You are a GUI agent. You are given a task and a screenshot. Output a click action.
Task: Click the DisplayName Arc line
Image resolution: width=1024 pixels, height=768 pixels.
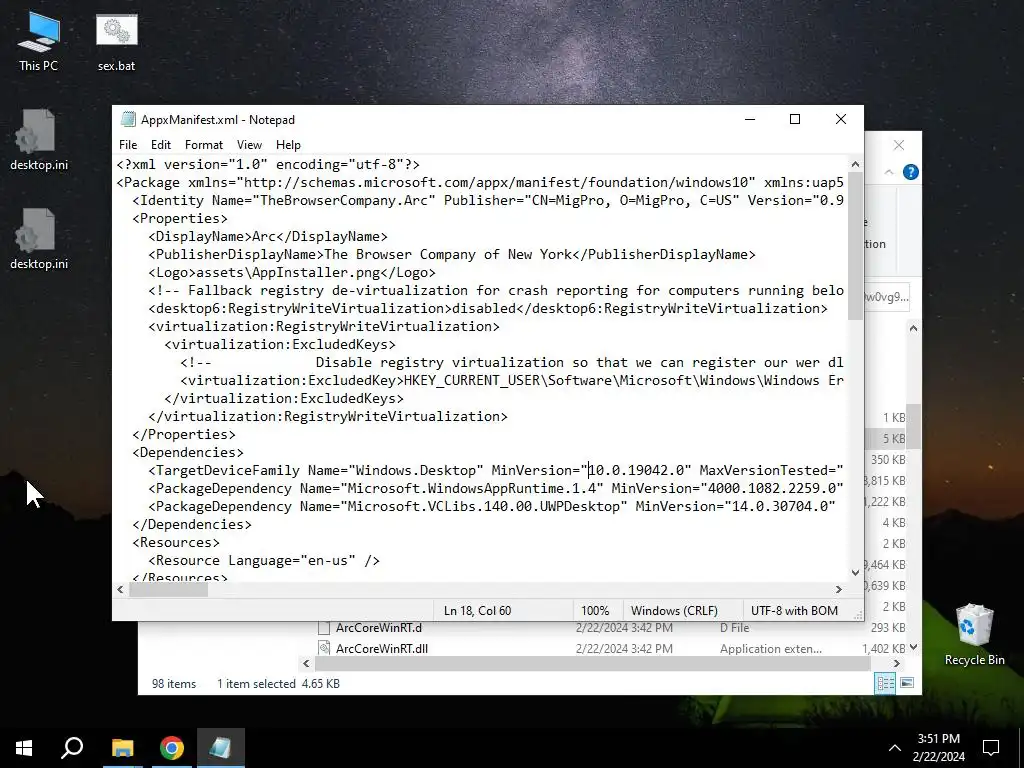point(268,236)
